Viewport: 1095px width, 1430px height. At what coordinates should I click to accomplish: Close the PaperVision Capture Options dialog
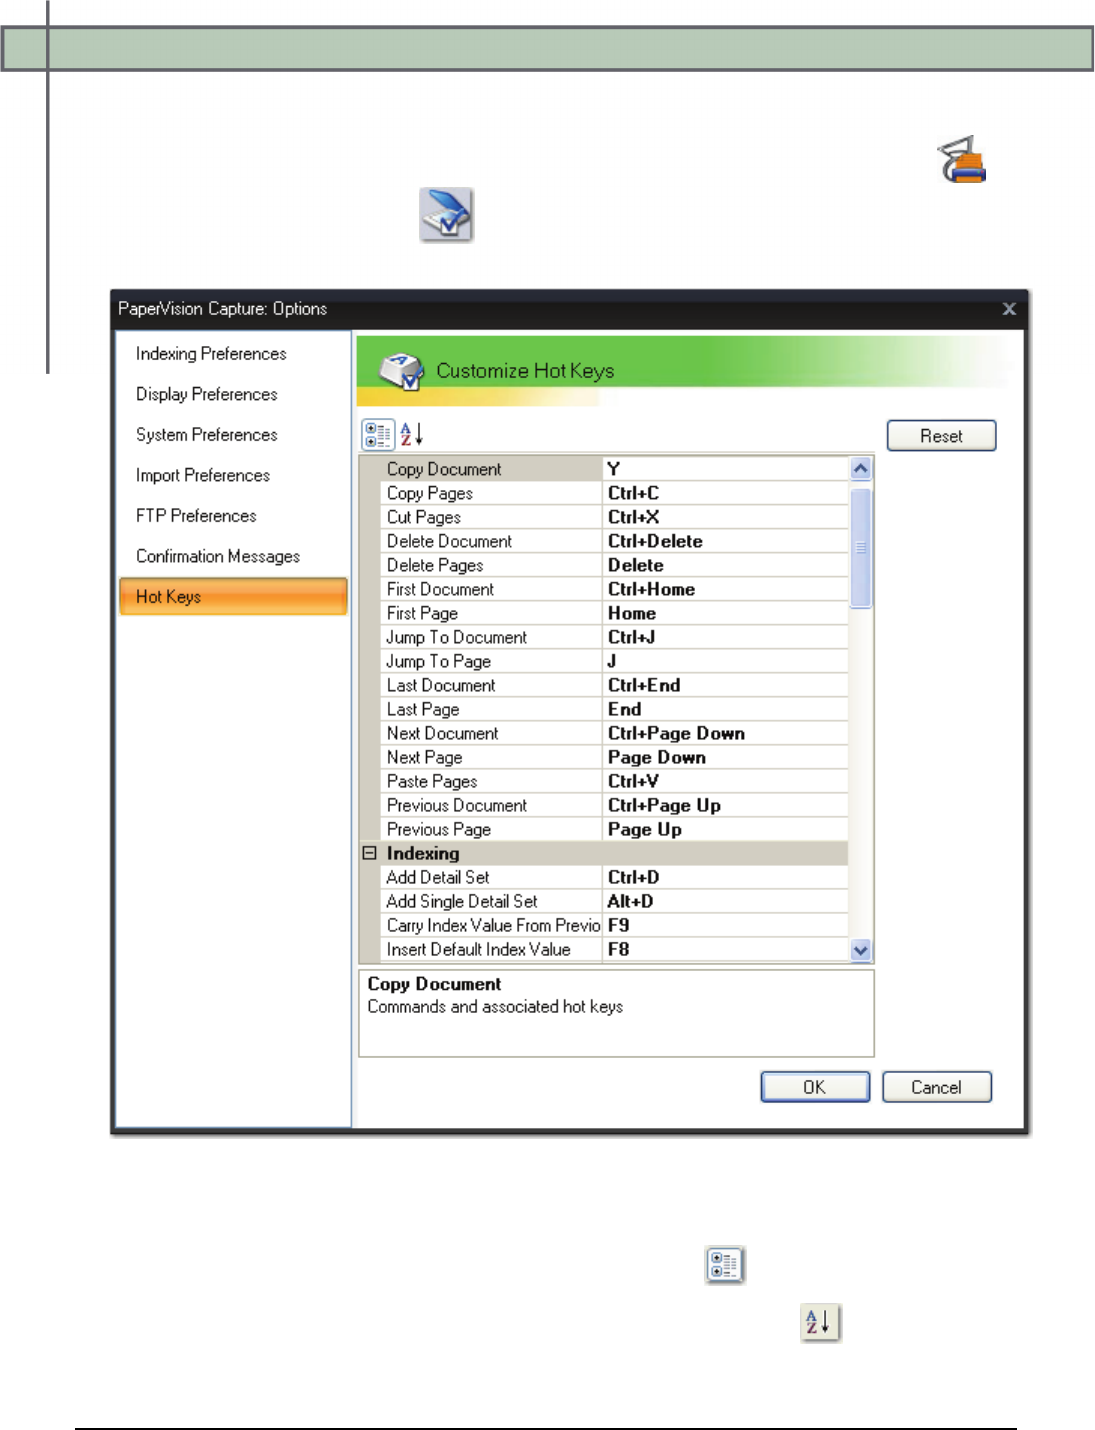click(1009, 309)
